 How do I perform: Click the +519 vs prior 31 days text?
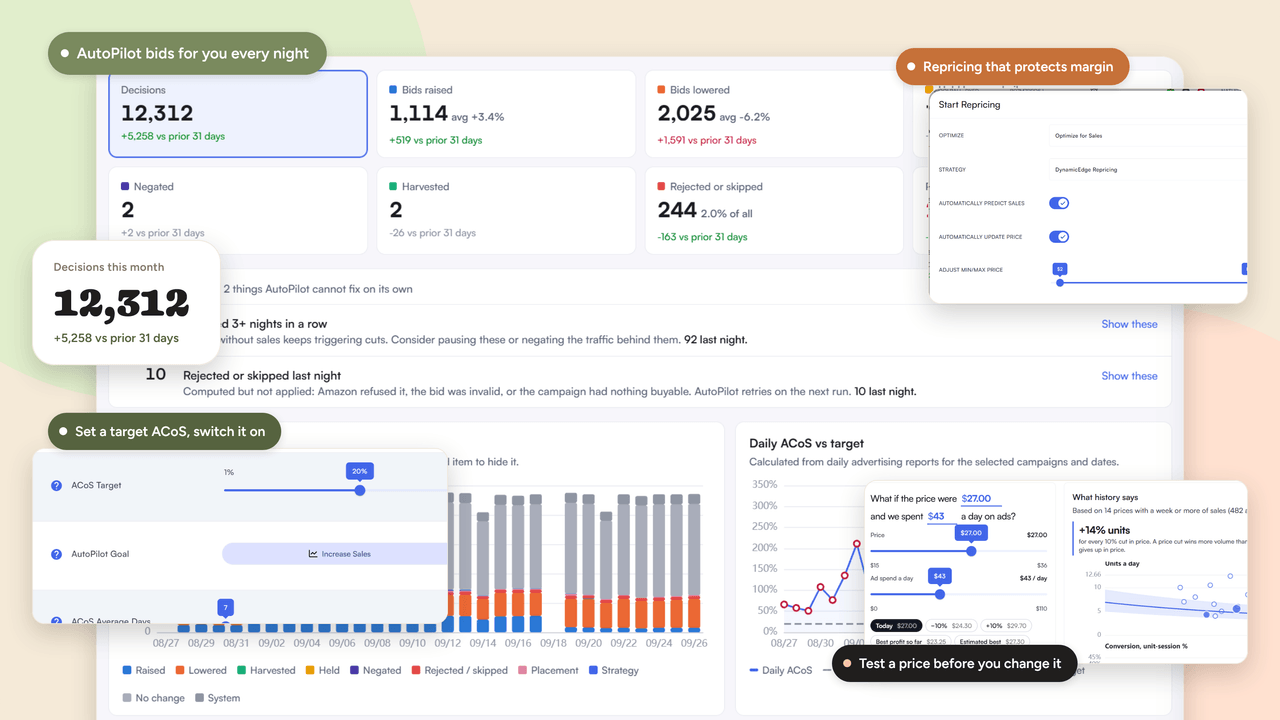436,140
